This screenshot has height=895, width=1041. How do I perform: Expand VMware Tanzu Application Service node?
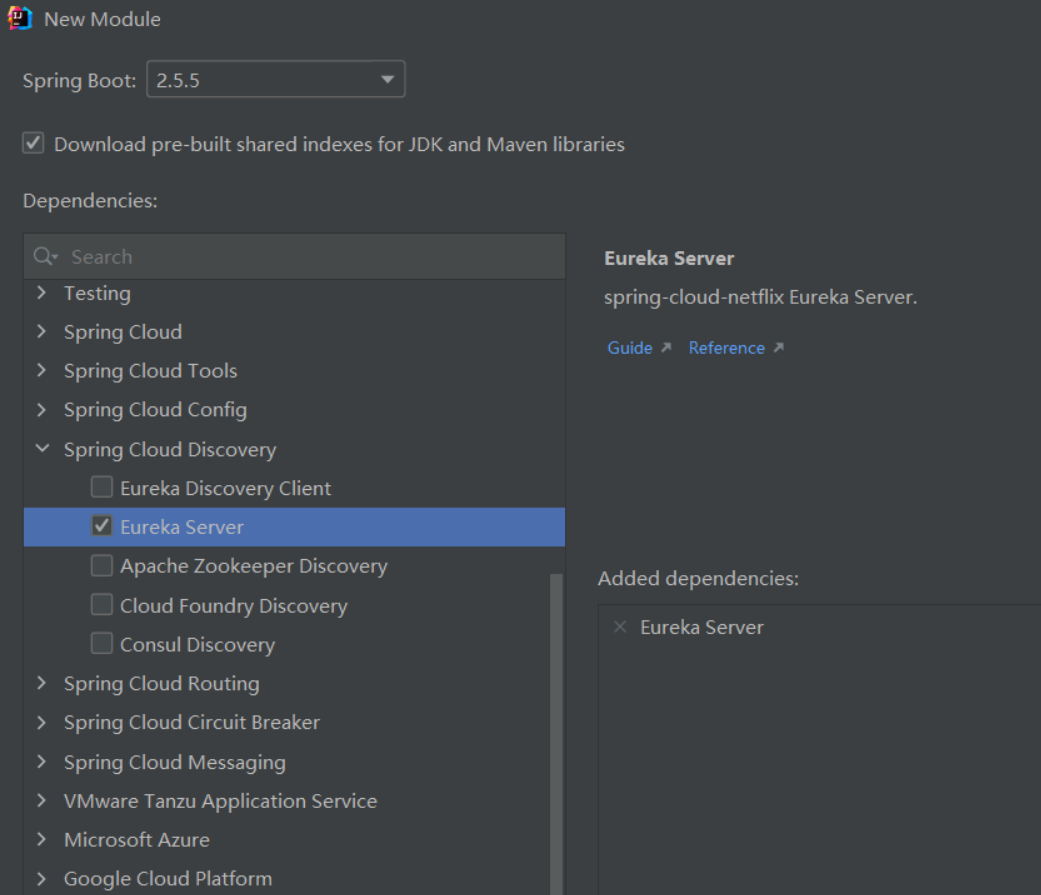42,800
